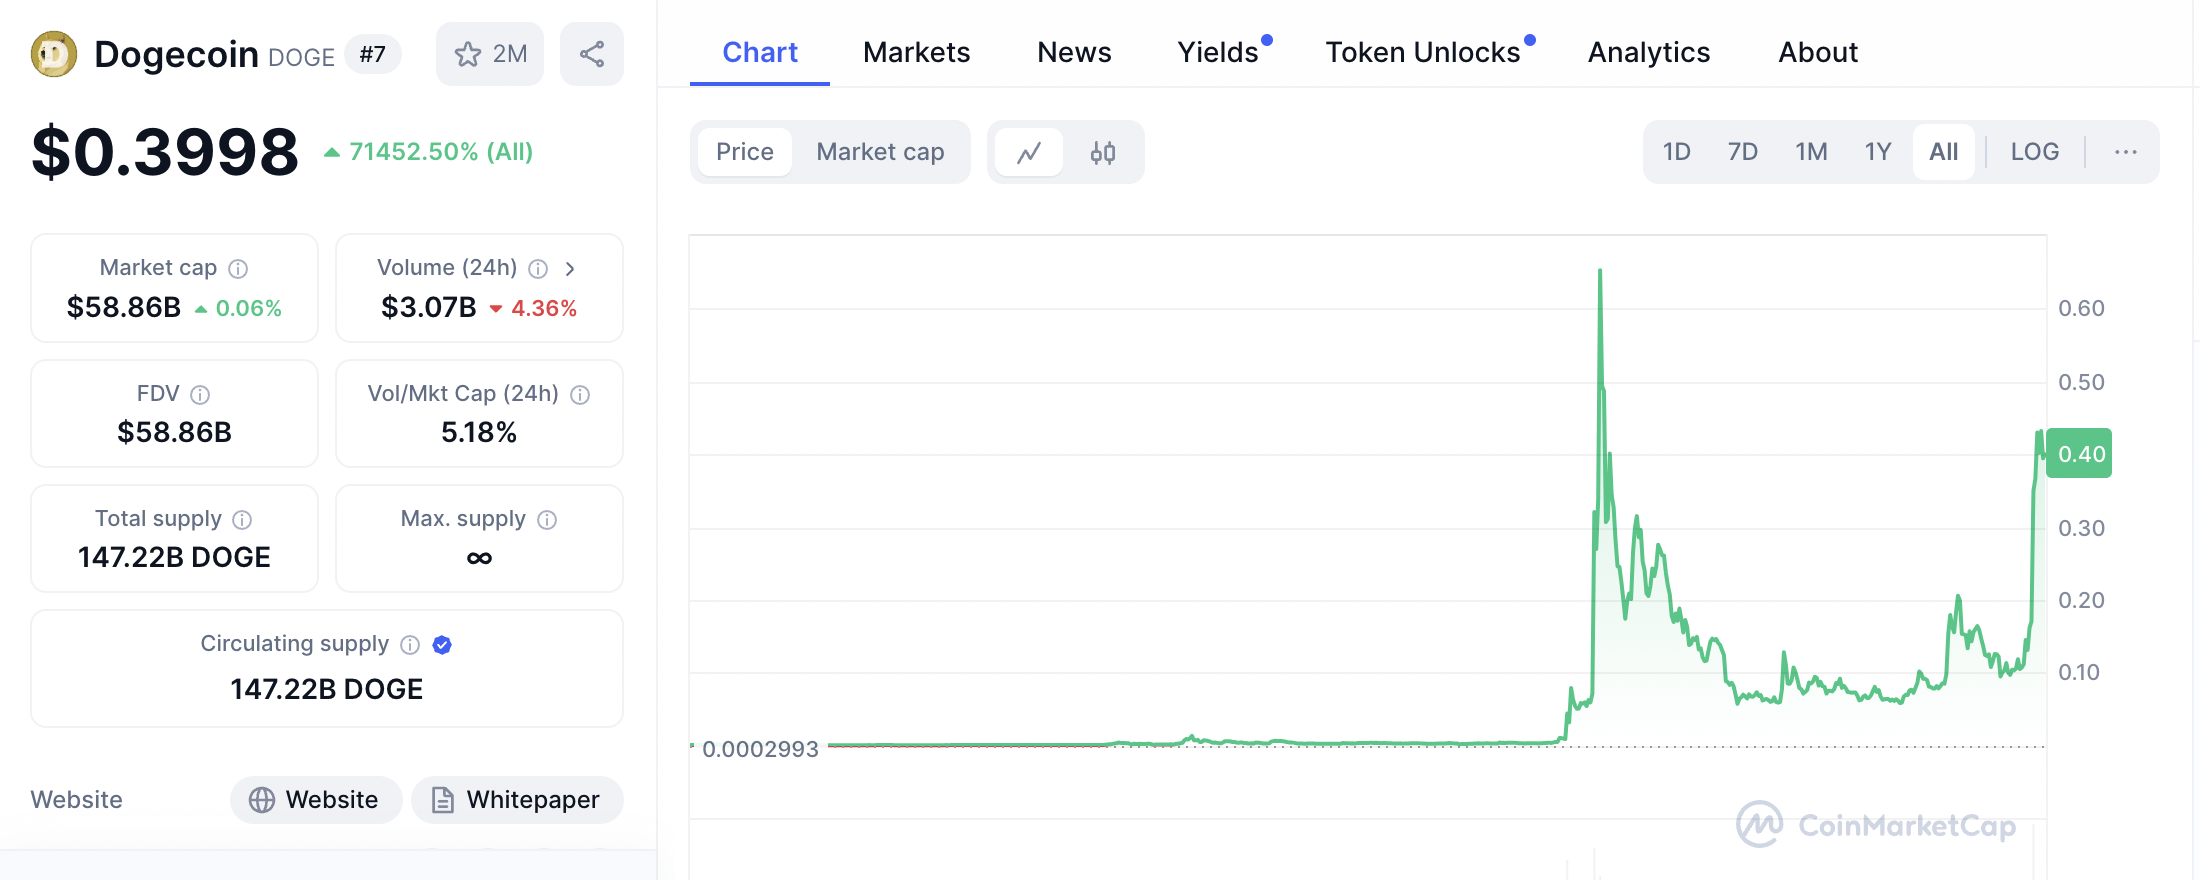Click the 0.0002993 starting price label

(760, 749)
